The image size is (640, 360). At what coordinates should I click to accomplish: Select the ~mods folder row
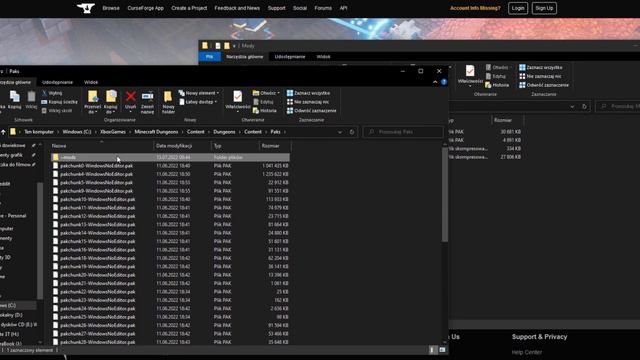[x=170, y=157]
